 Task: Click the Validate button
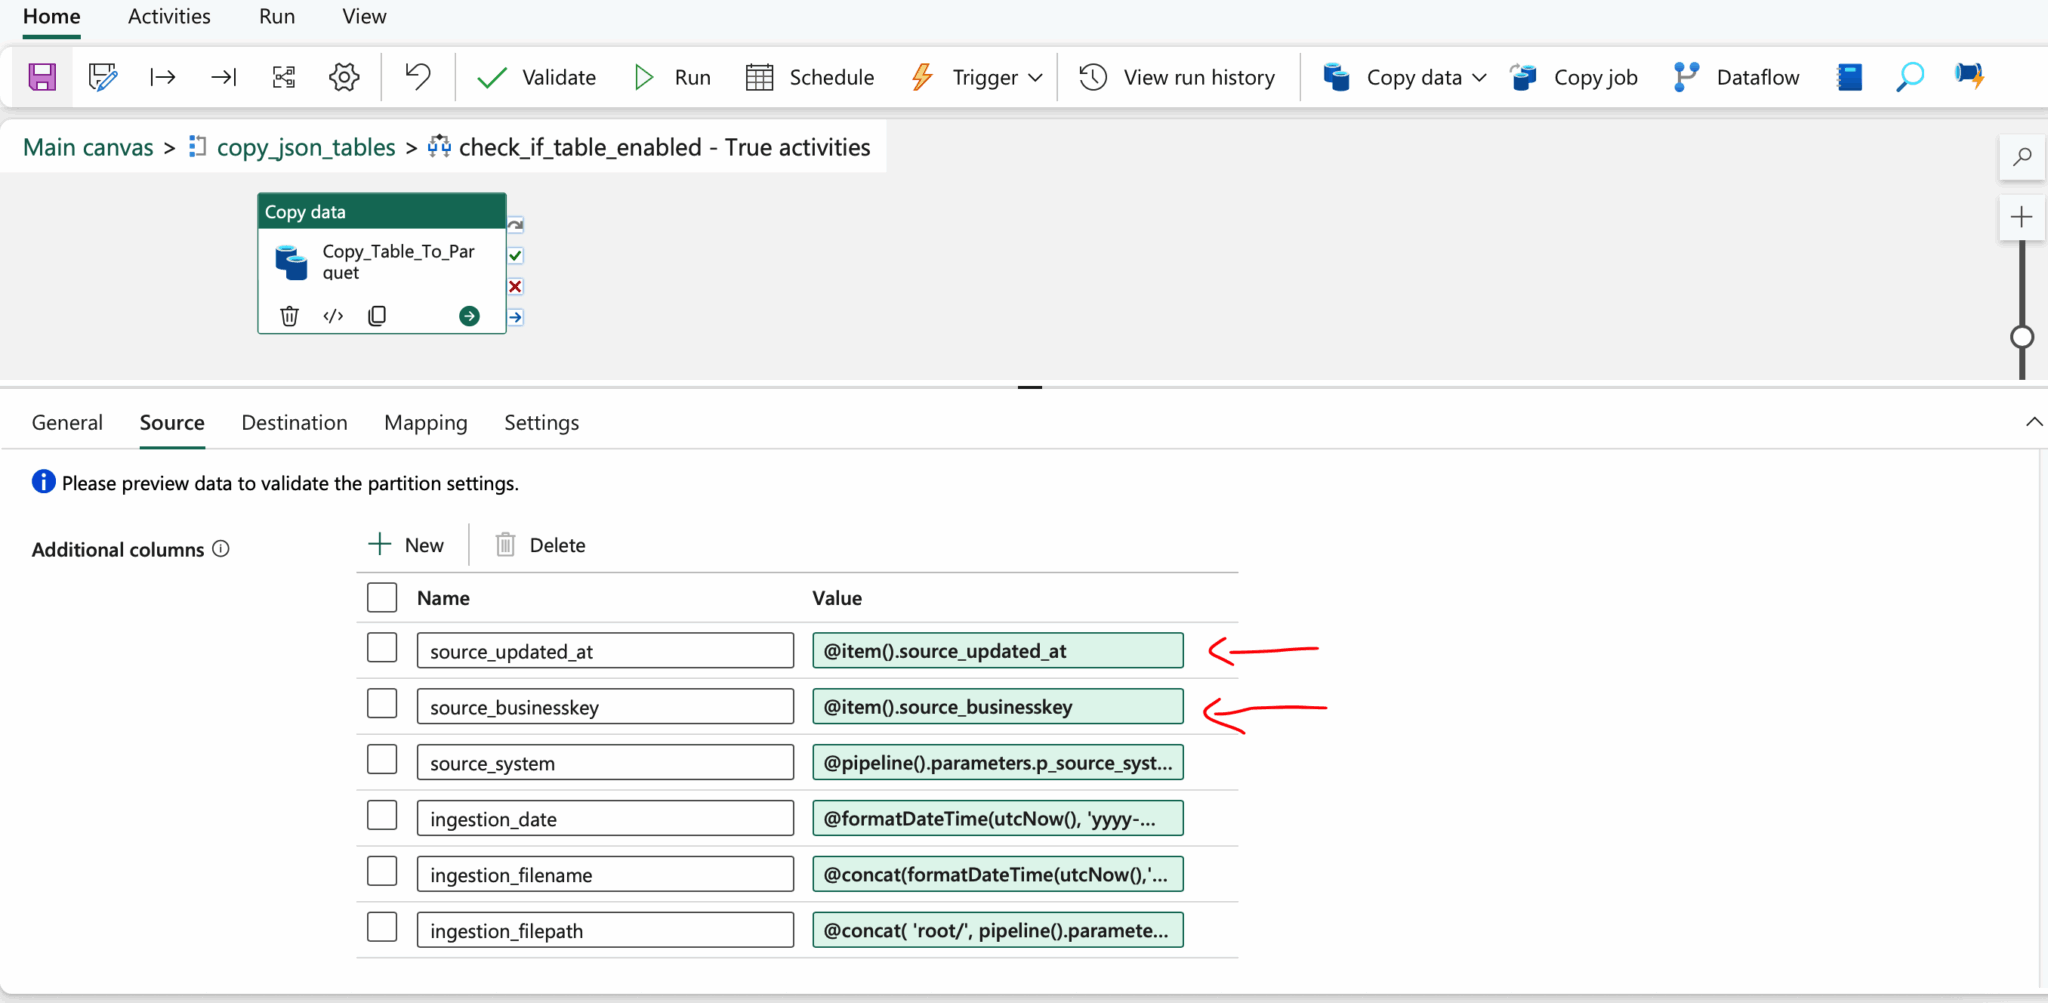click(x=537, y=77)
